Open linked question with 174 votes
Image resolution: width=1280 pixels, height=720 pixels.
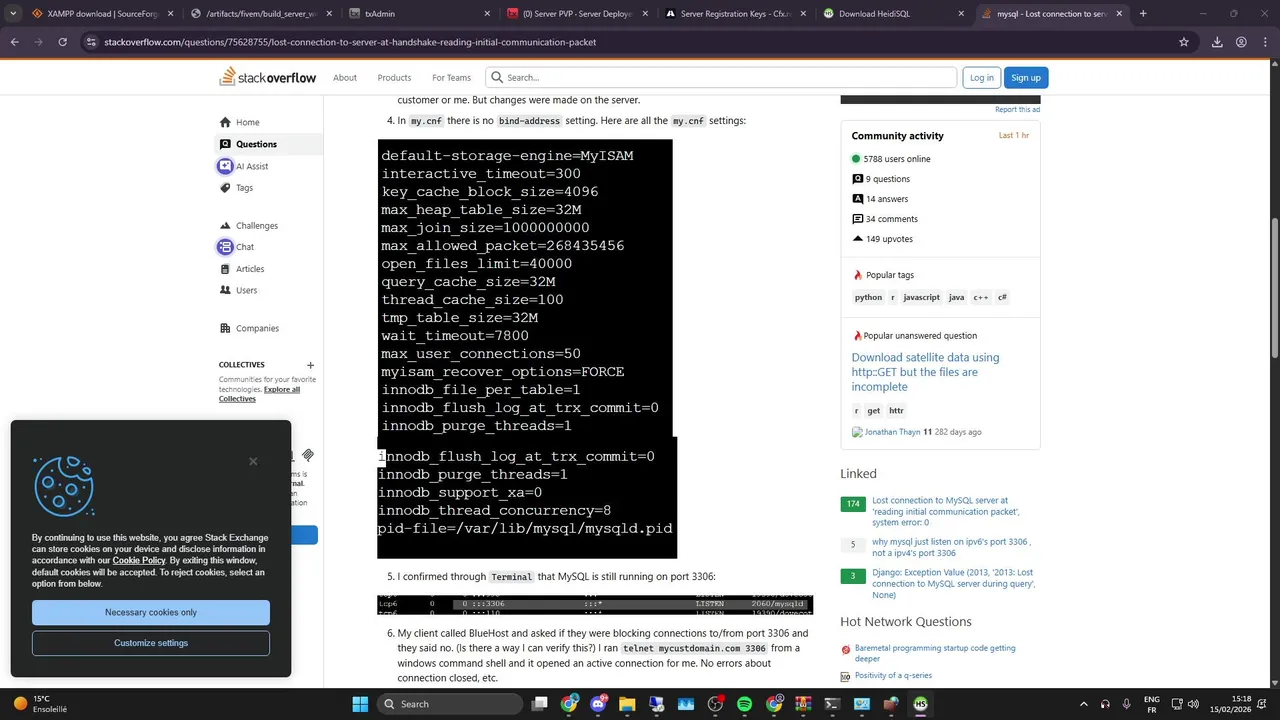[945, 511]
